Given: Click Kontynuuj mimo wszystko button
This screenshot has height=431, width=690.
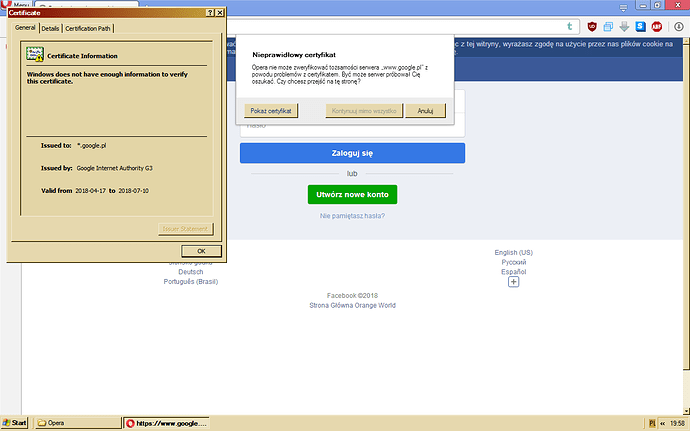Looking at the screenshot, I should (364, 111).
